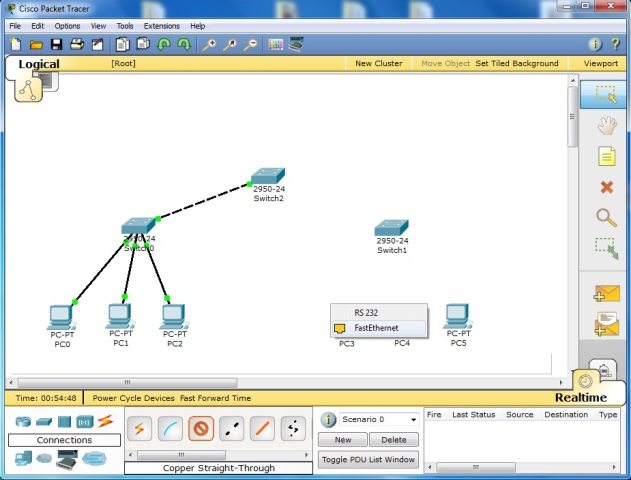
Task: Switch to Realtime mode tab
Action: 581,397
